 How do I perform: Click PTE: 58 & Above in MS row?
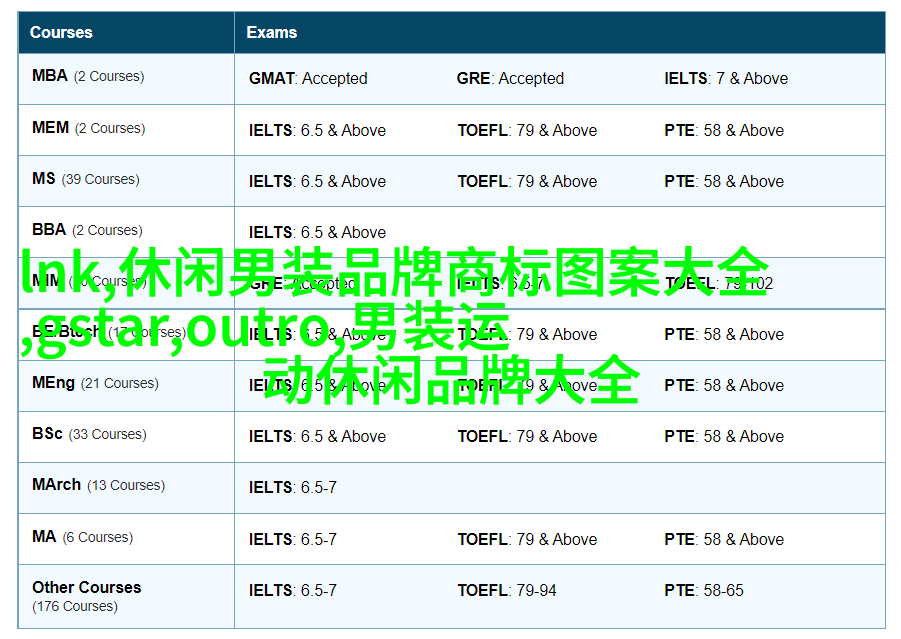[724, 182]
